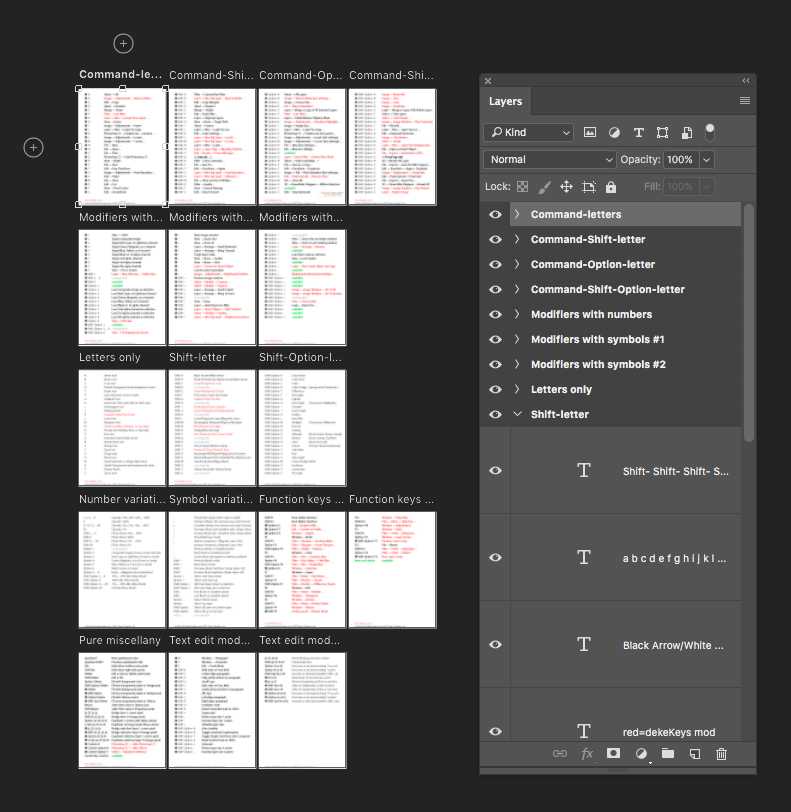Click the adjustment layer filter icon
Screen dimensions: 791x812
(x=614, y=132)
